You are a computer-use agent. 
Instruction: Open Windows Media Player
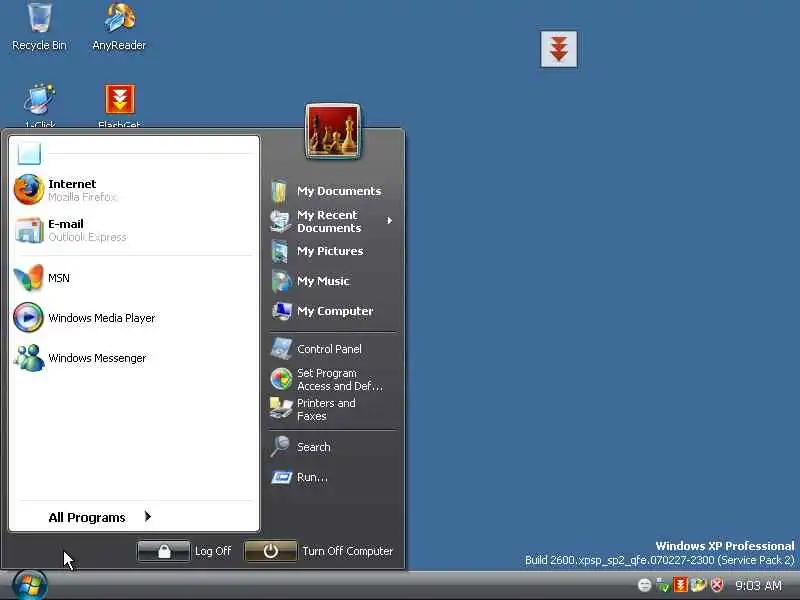(134, 318)
